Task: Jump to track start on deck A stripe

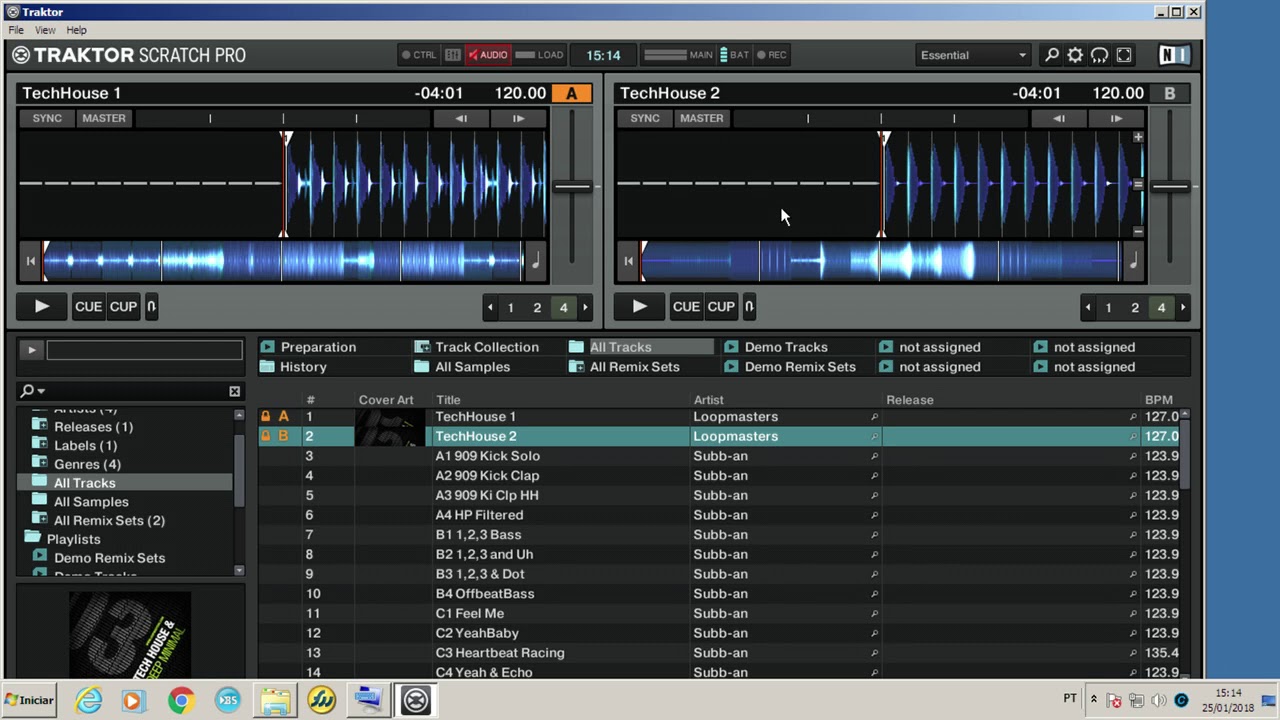Action: click(30, 261)
